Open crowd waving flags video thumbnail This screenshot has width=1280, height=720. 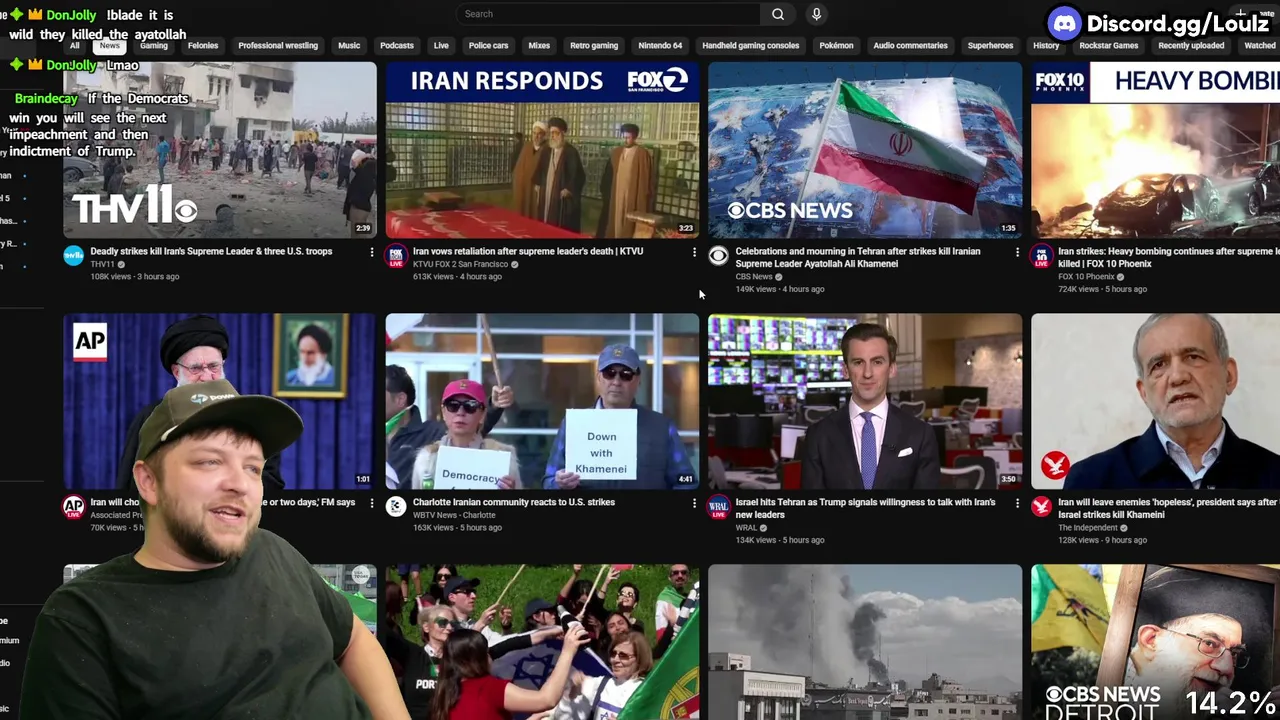[x=542, y=642]
